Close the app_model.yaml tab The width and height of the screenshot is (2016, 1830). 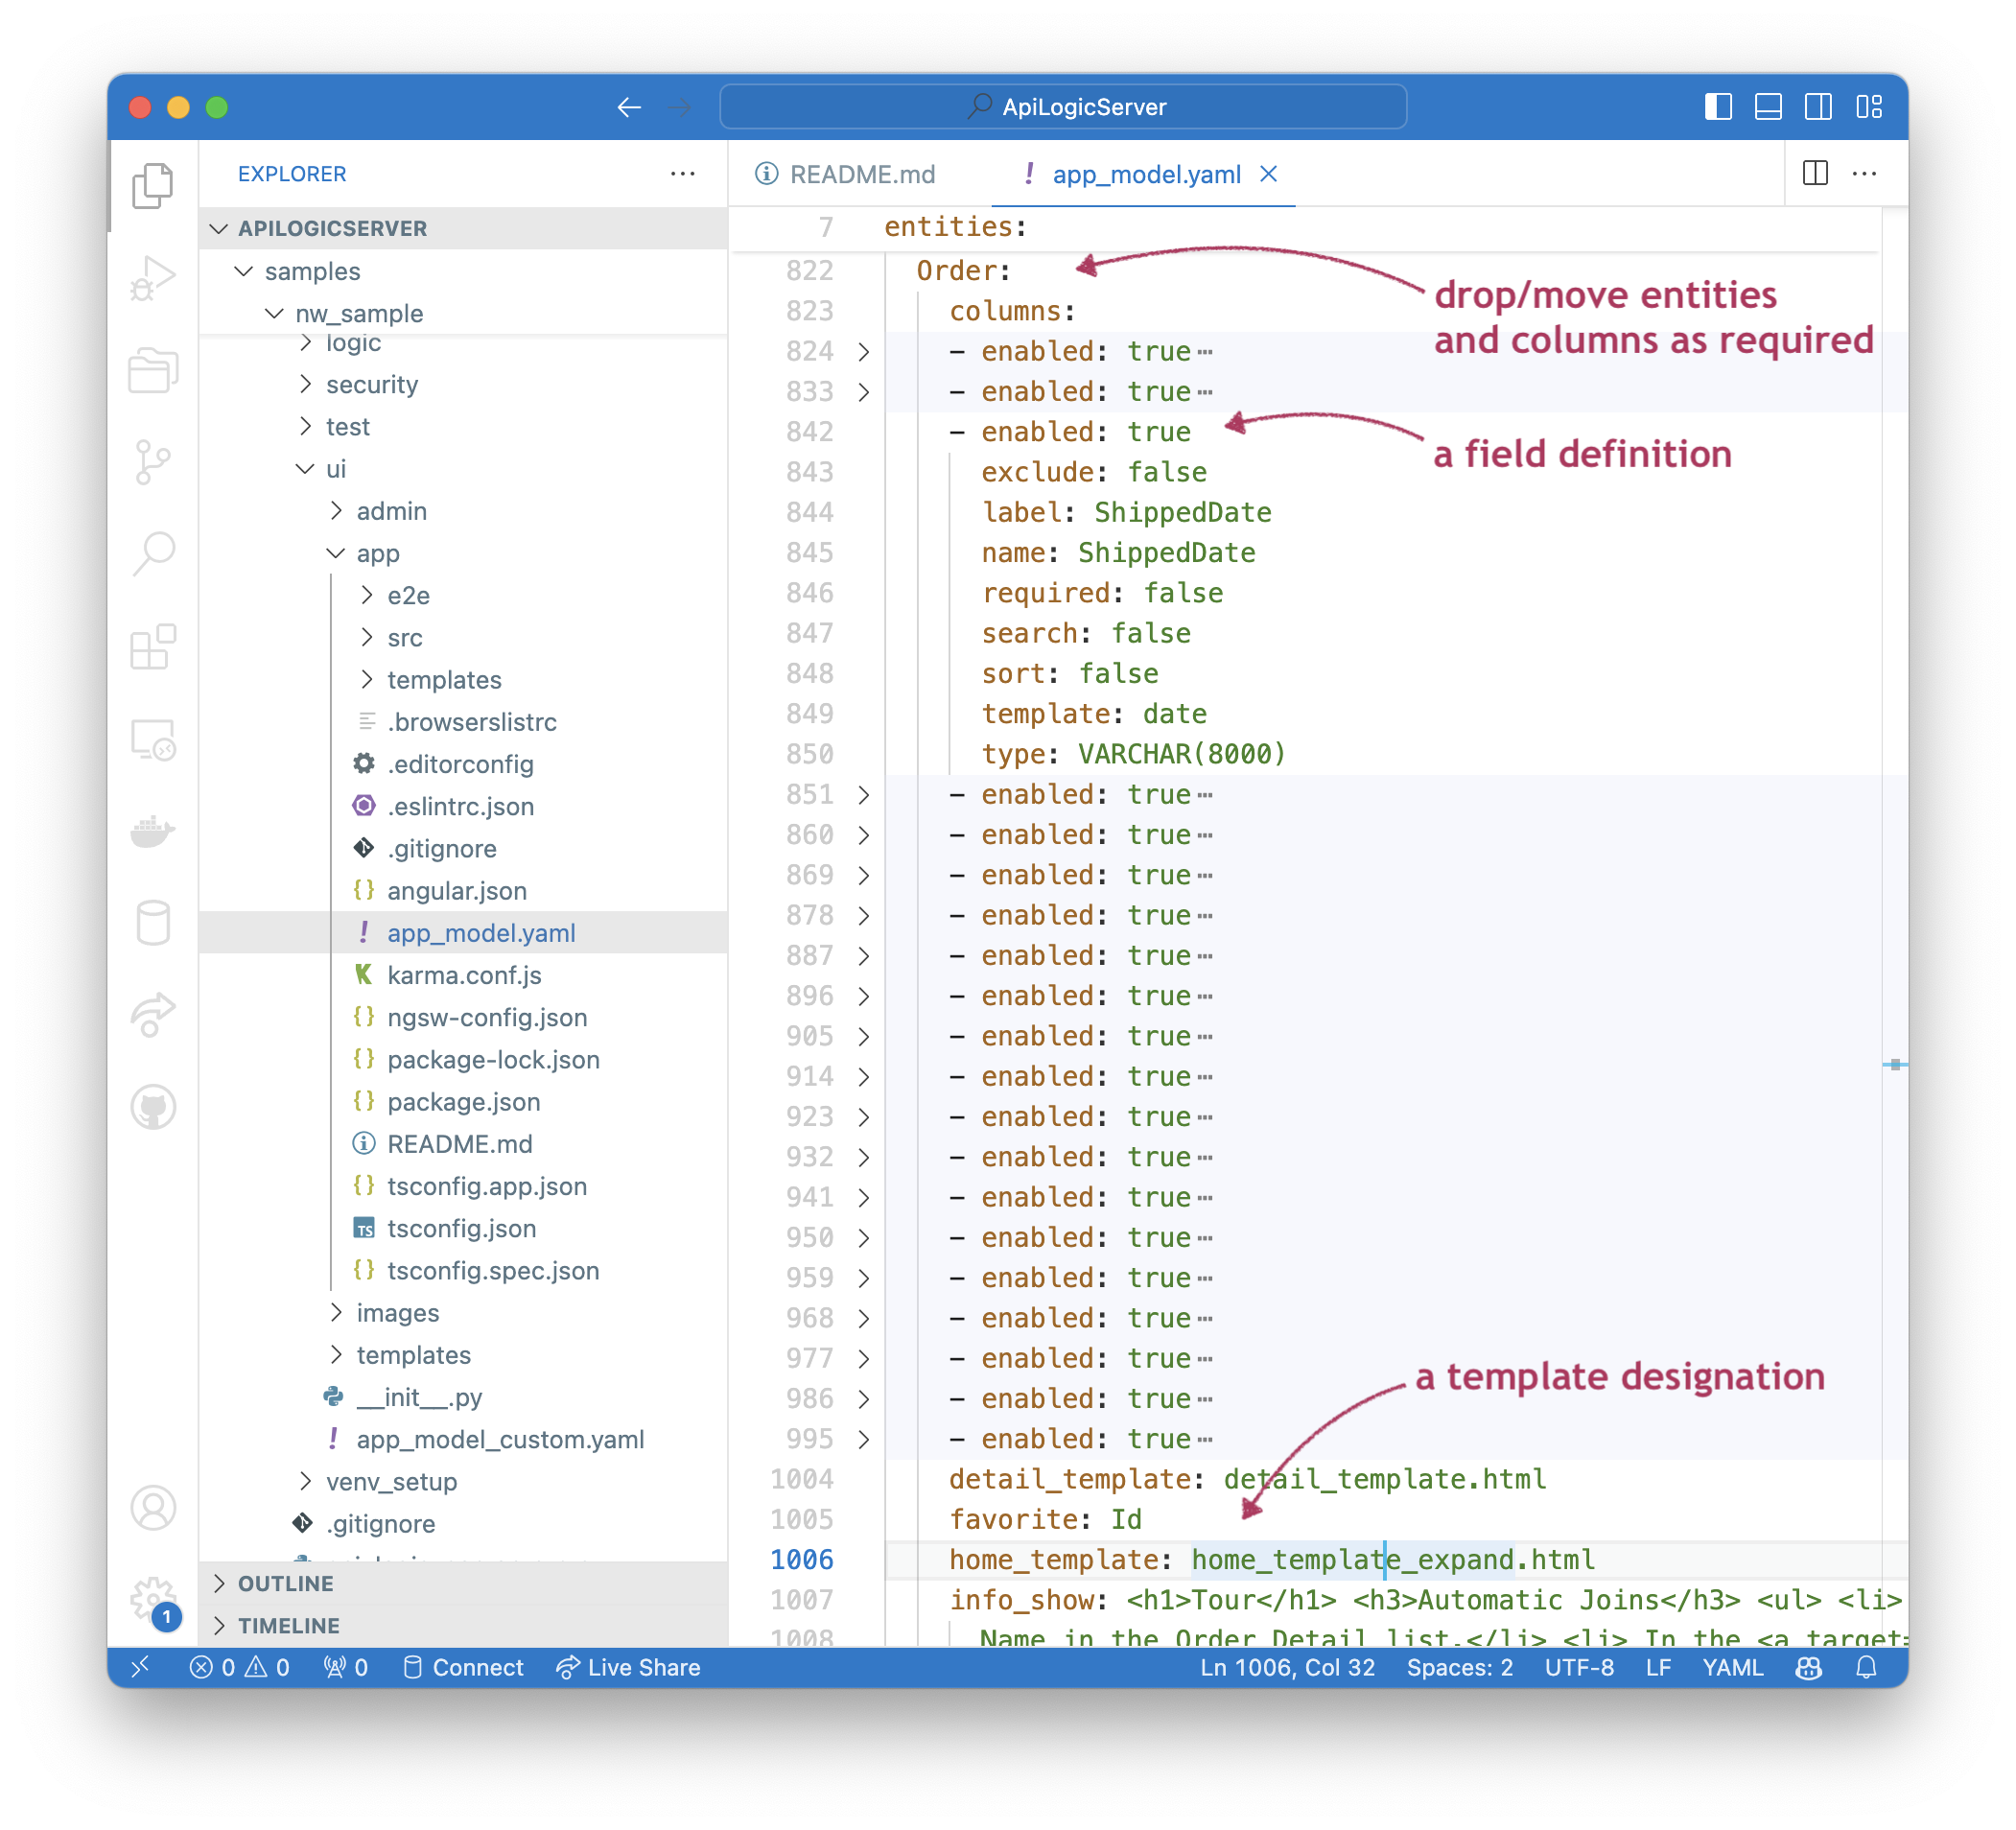click(1269, 174)
